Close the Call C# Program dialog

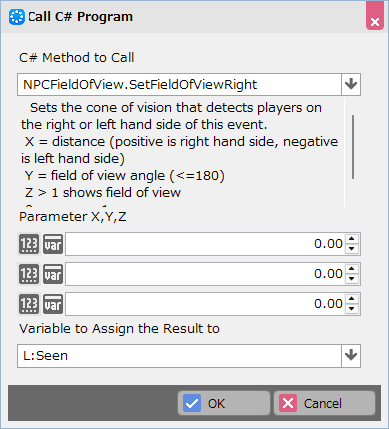click(x=375, y=17)
